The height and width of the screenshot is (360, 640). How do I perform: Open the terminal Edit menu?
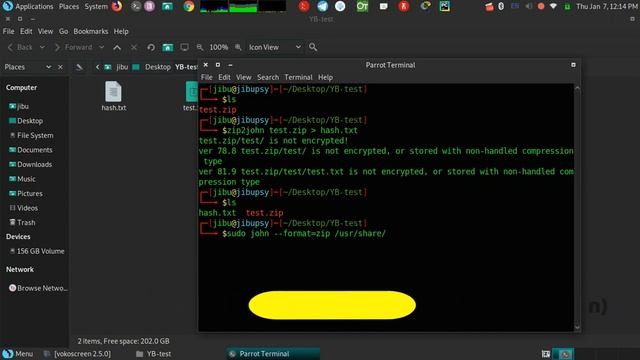(224, 77)
